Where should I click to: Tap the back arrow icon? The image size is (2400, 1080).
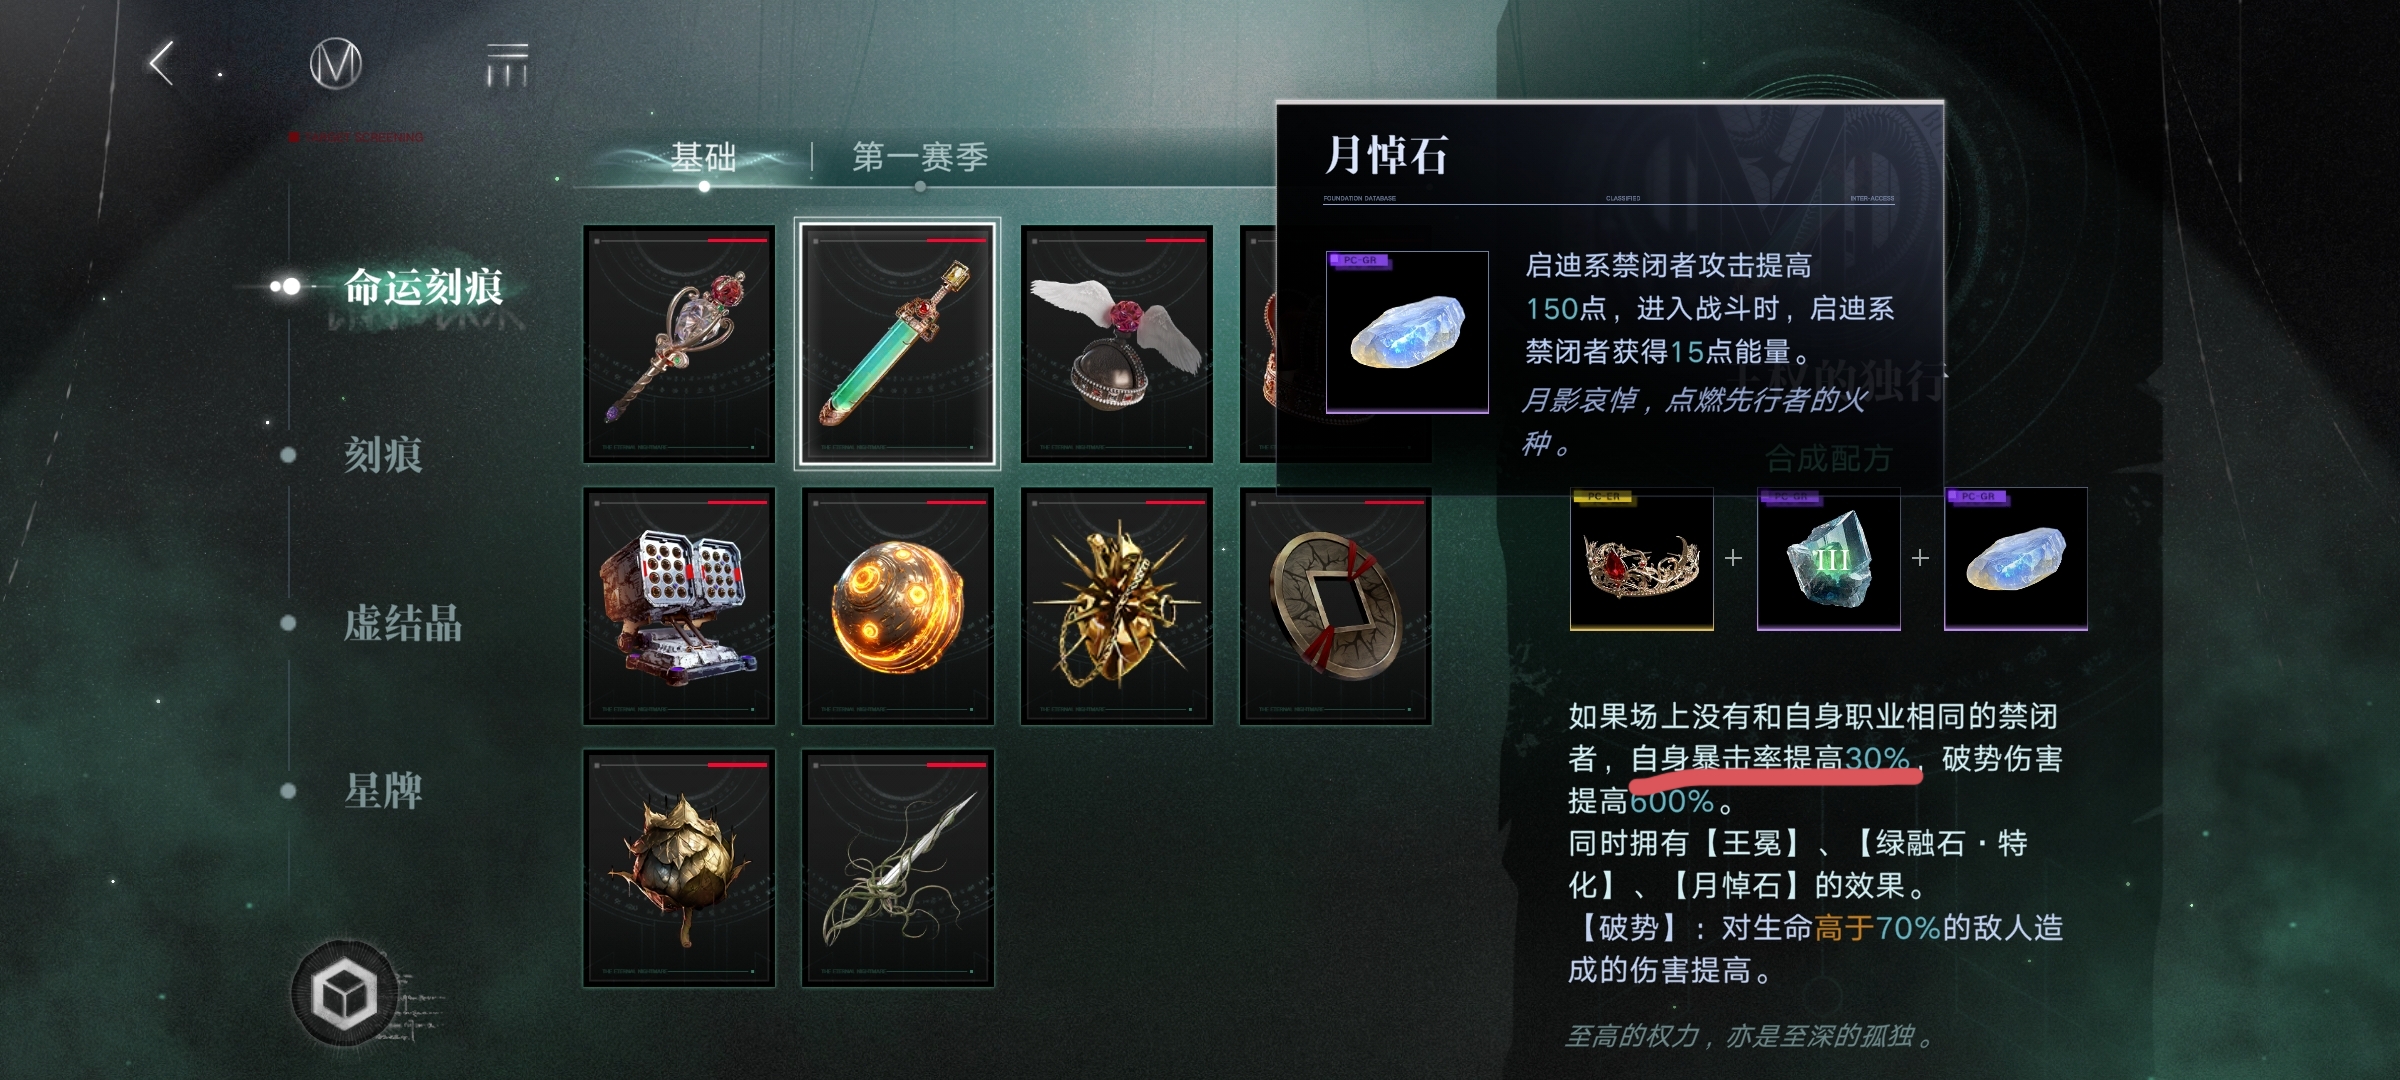(x=162, y=64)
